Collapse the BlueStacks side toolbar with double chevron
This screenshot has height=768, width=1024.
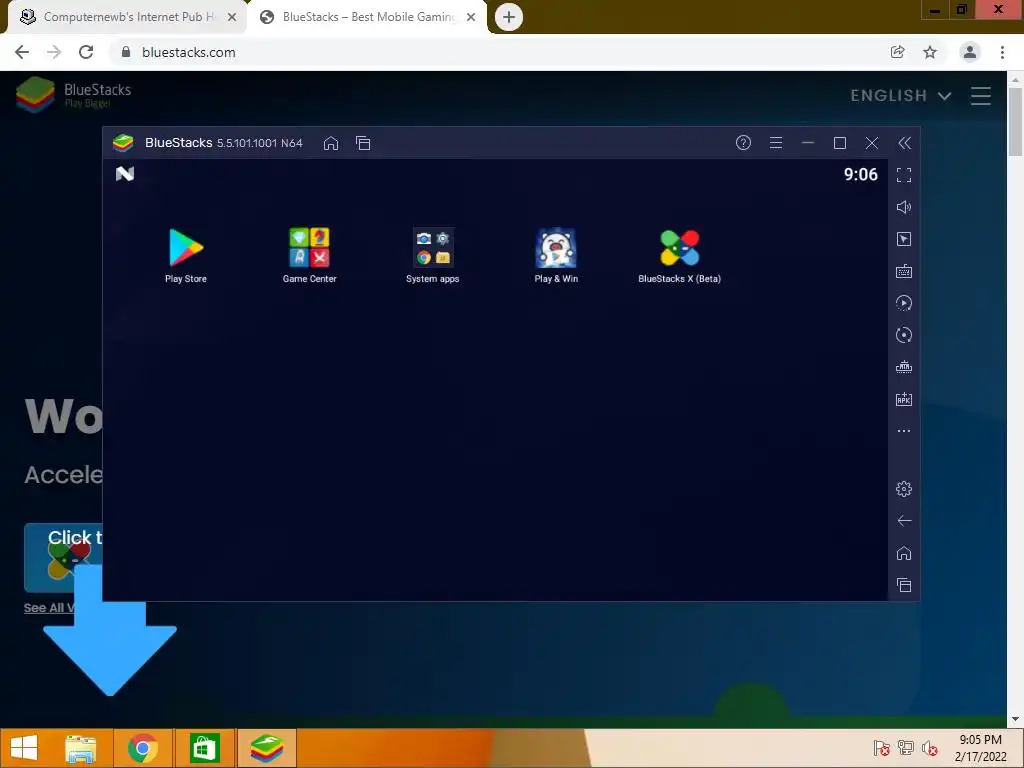(x=904, y=143)
